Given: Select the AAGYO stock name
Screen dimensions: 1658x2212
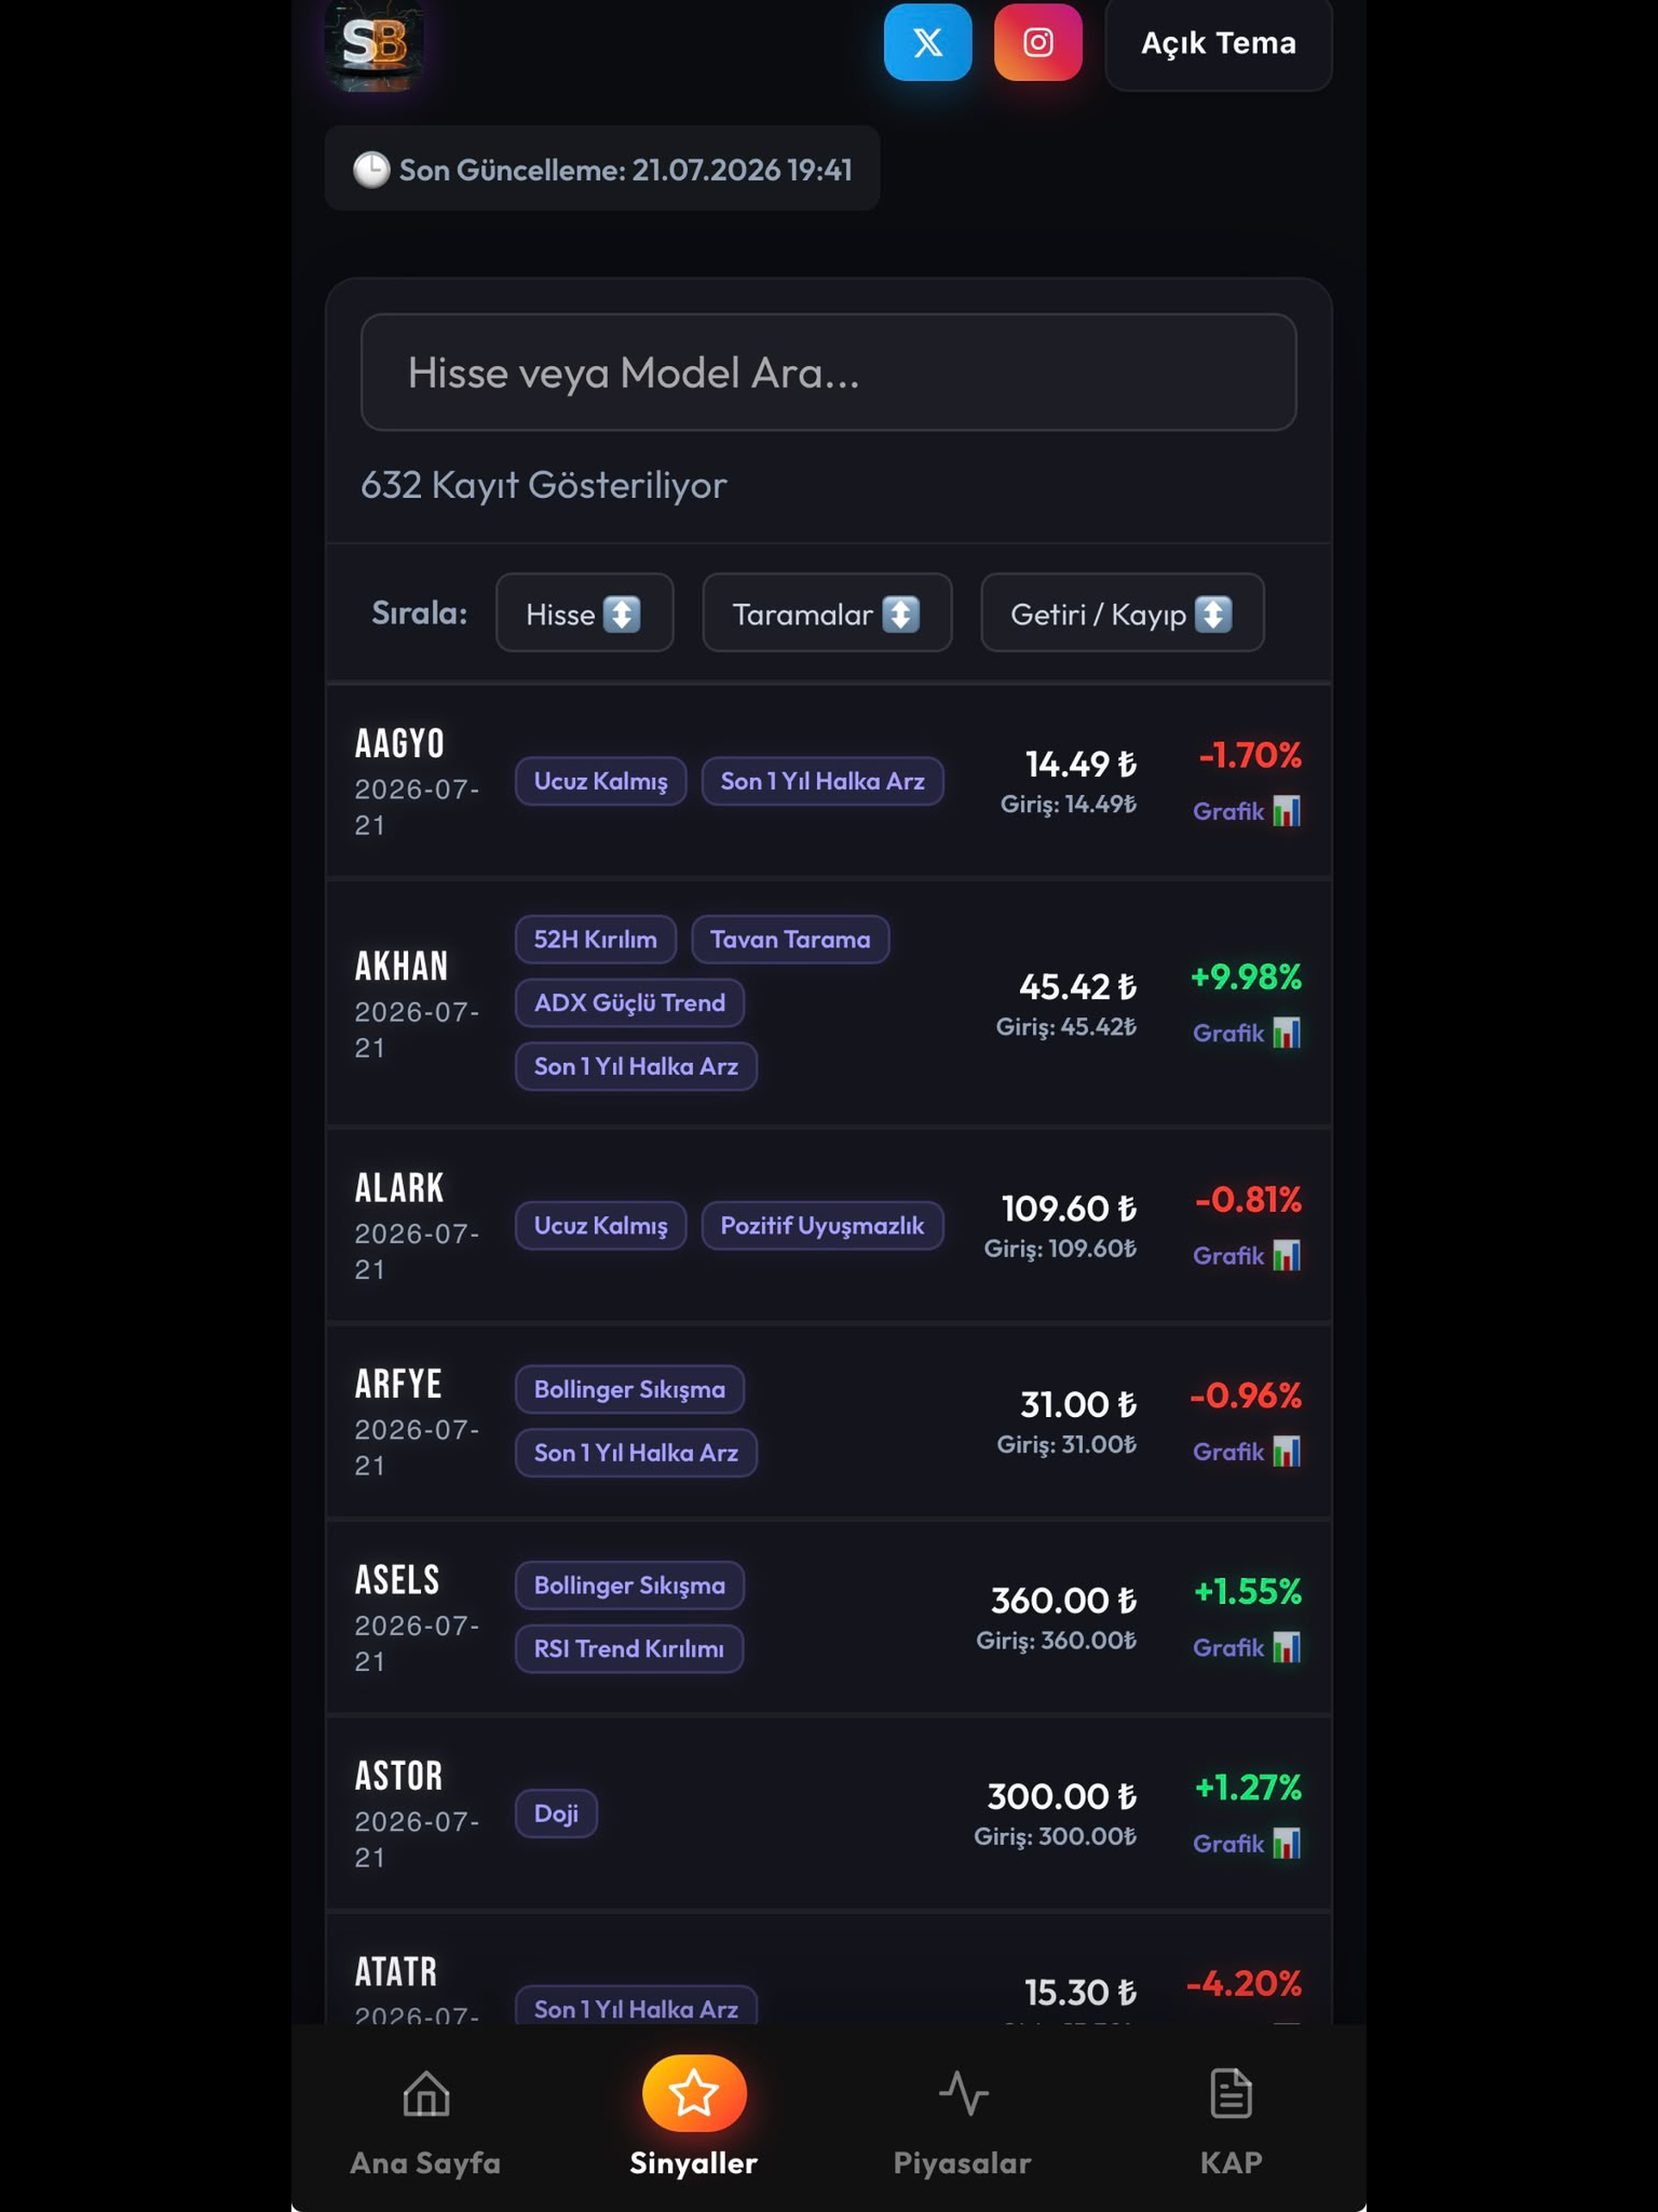Looking at the screenshot, I should tap(399, 743).
